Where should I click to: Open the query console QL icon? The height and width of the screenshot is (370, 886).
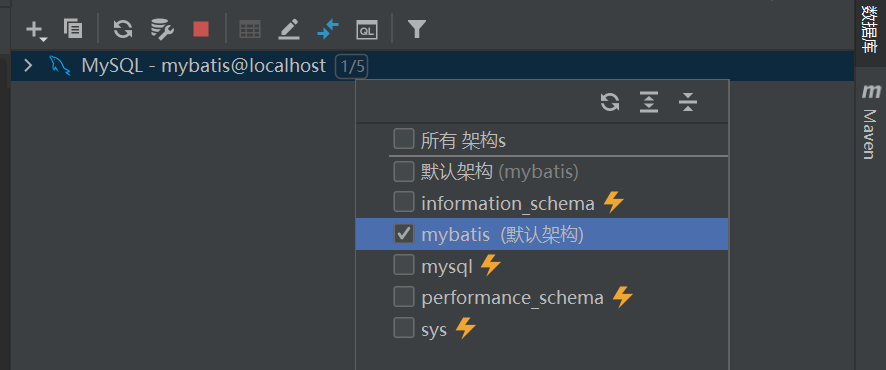(367, 29)
